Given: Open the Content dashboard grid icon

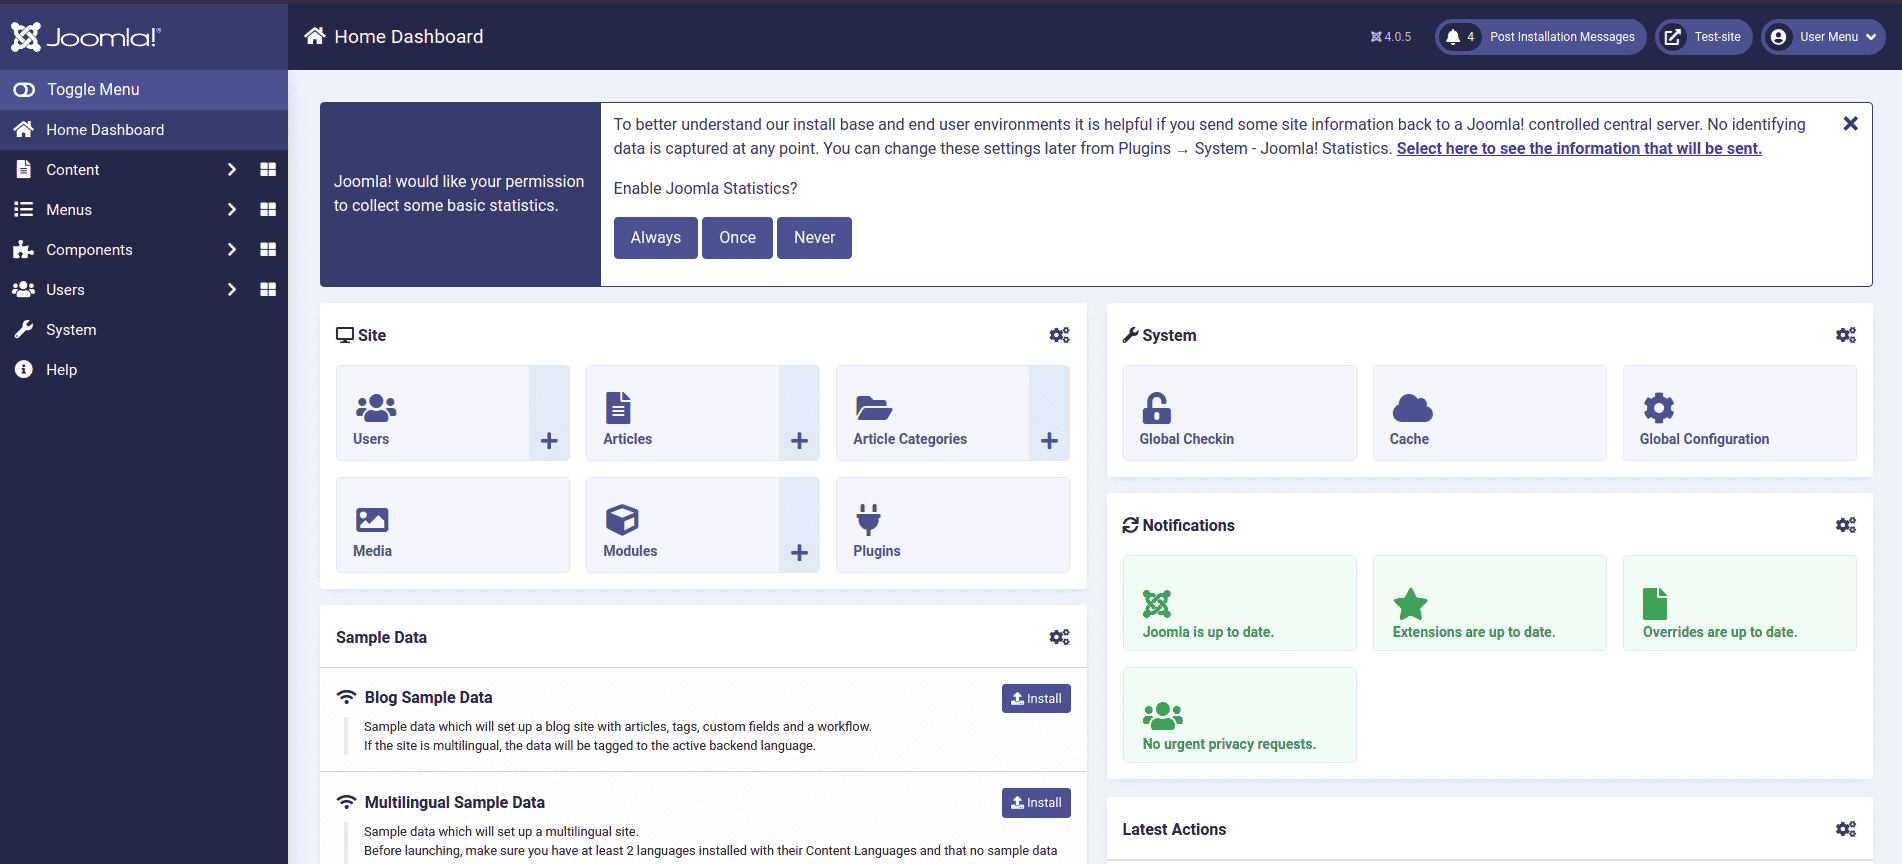Looking at the screenshot, I should [268, 170].
